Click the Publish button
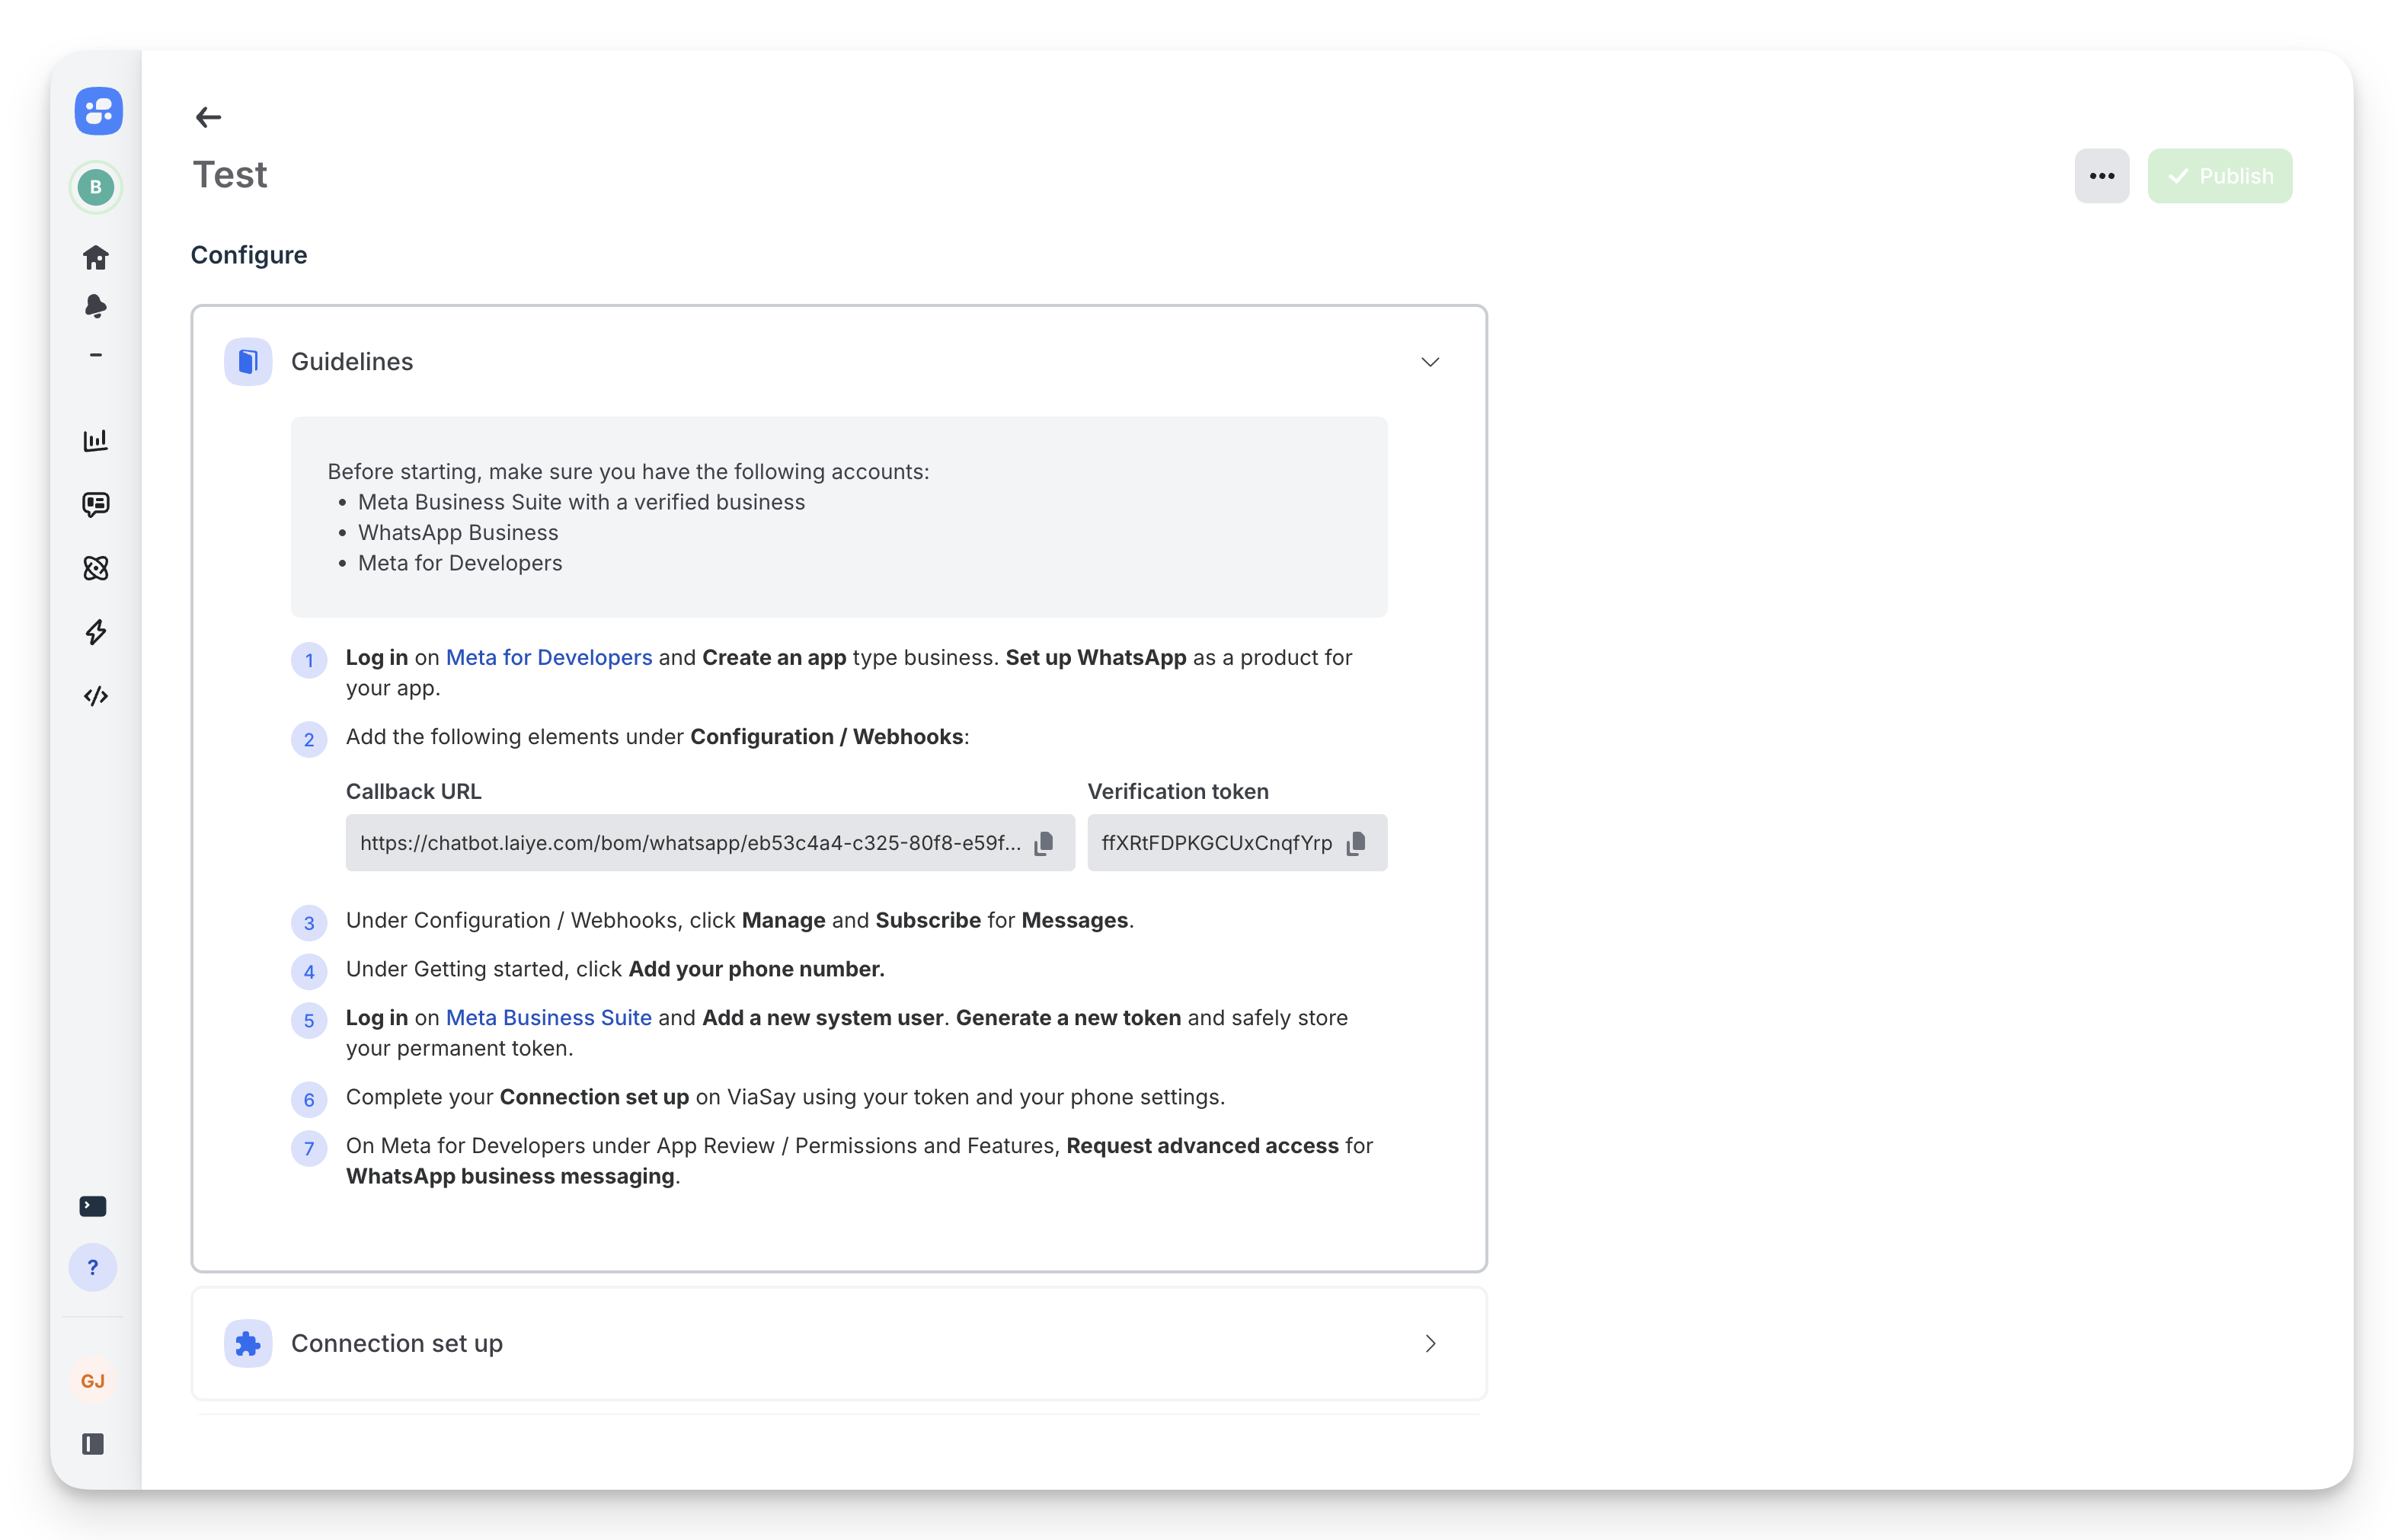The height and width of the screenshot is (1540, 2404). [2219, 176]
